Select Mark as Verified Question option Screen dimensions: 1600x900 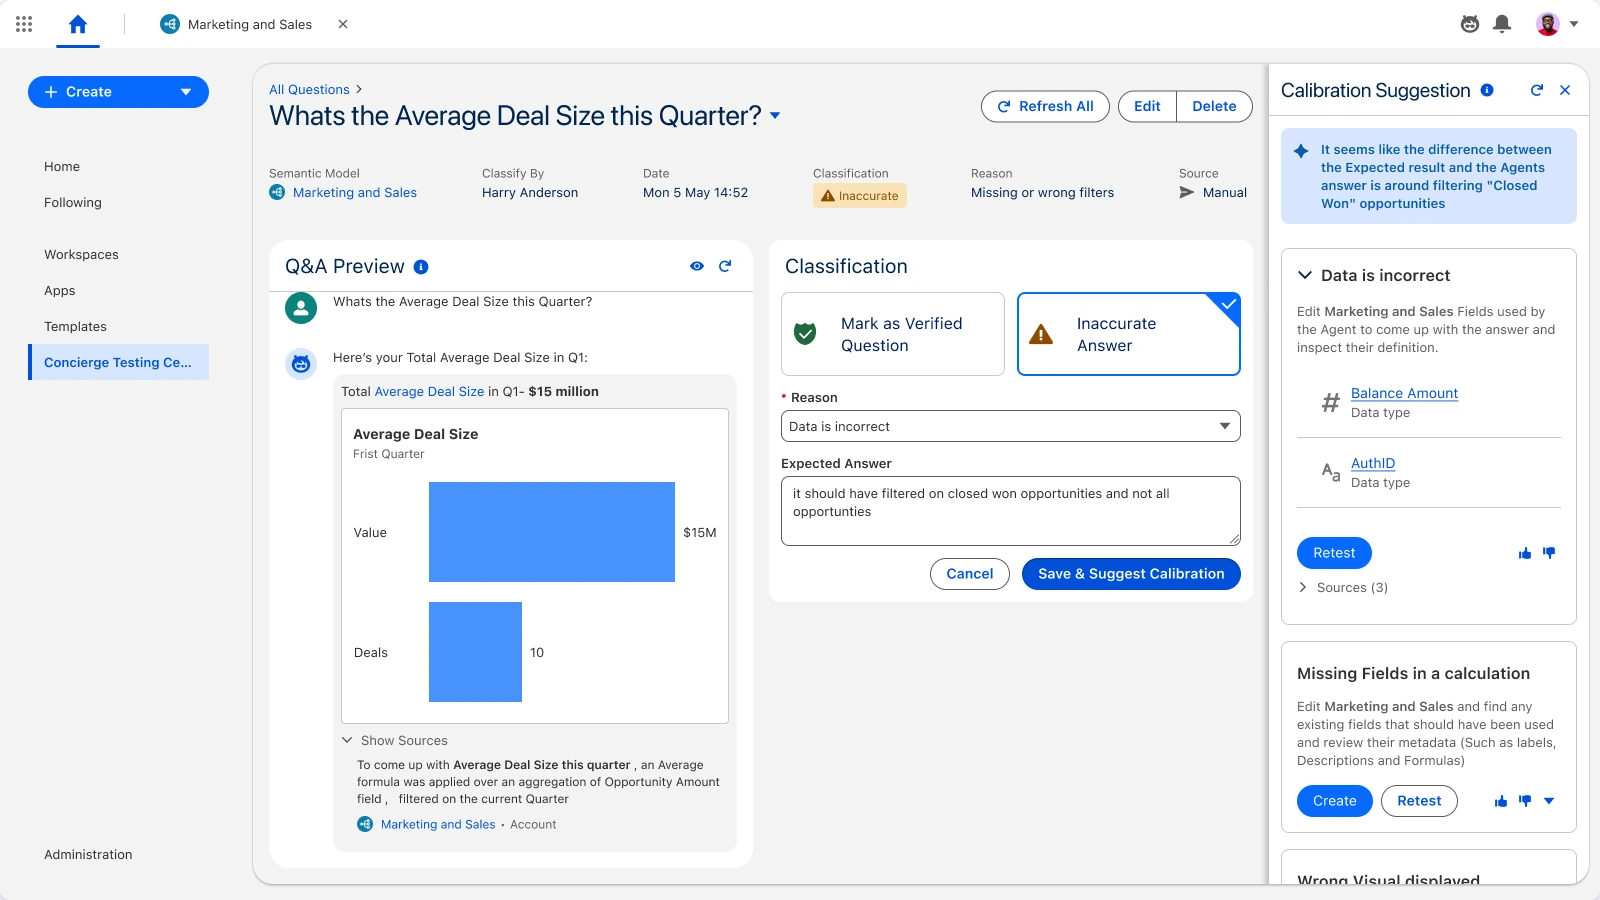point(893,334)
